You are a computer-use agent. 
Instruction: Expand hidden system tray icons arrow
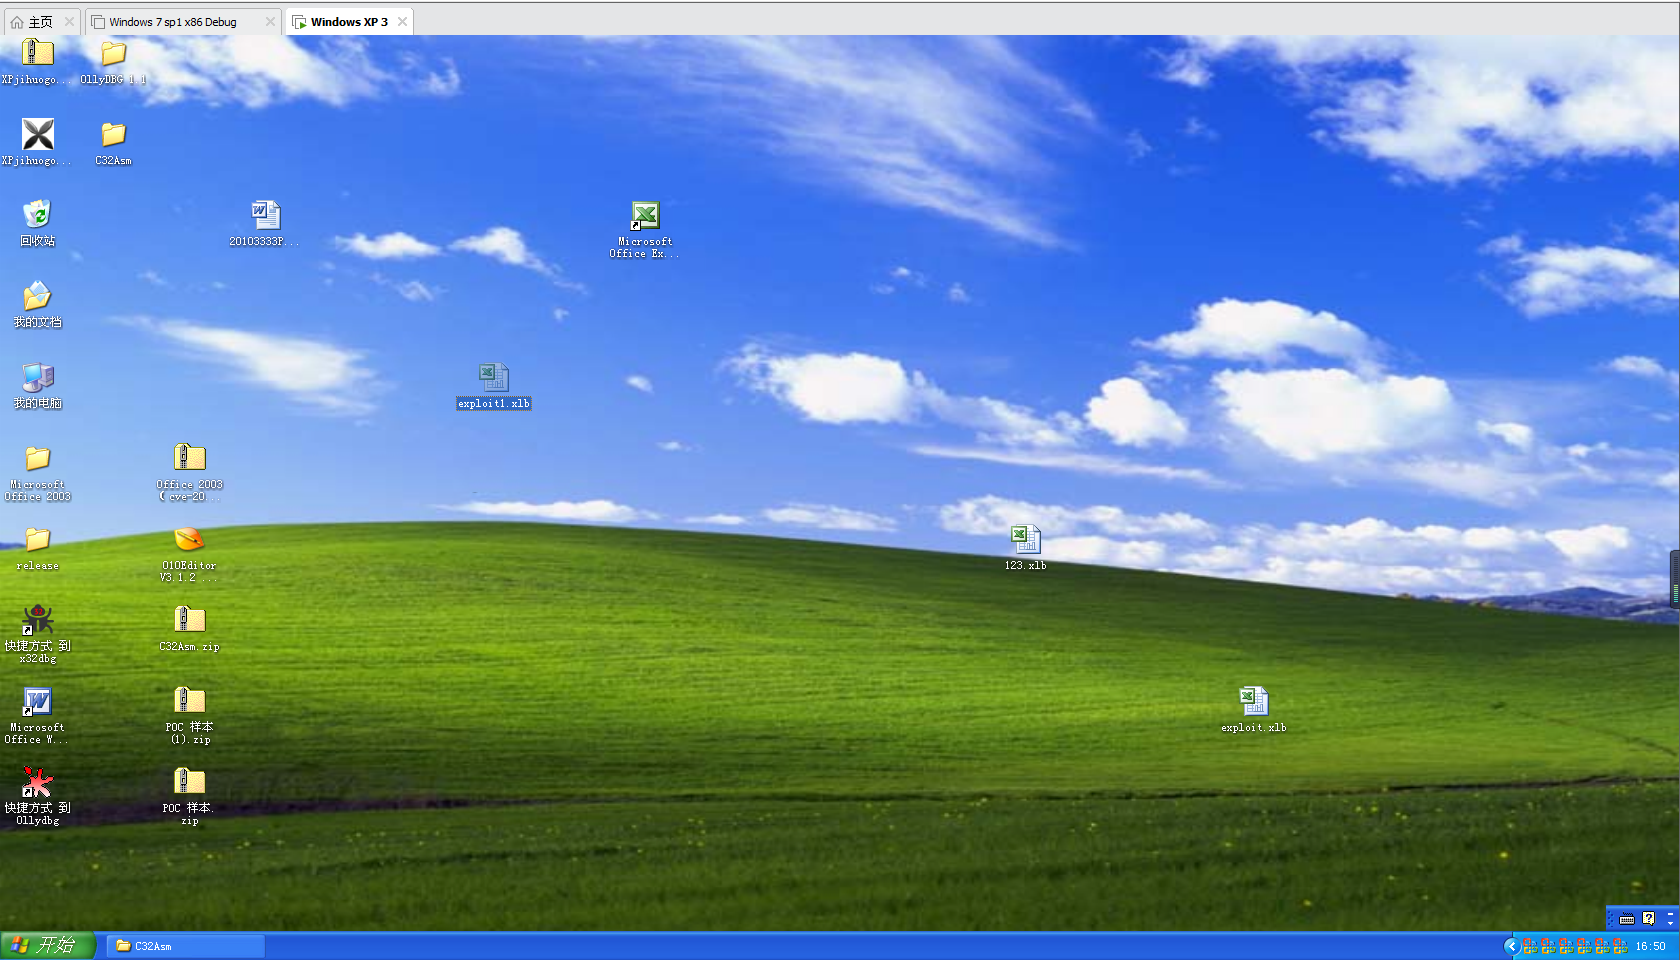tap(1511, 946)
